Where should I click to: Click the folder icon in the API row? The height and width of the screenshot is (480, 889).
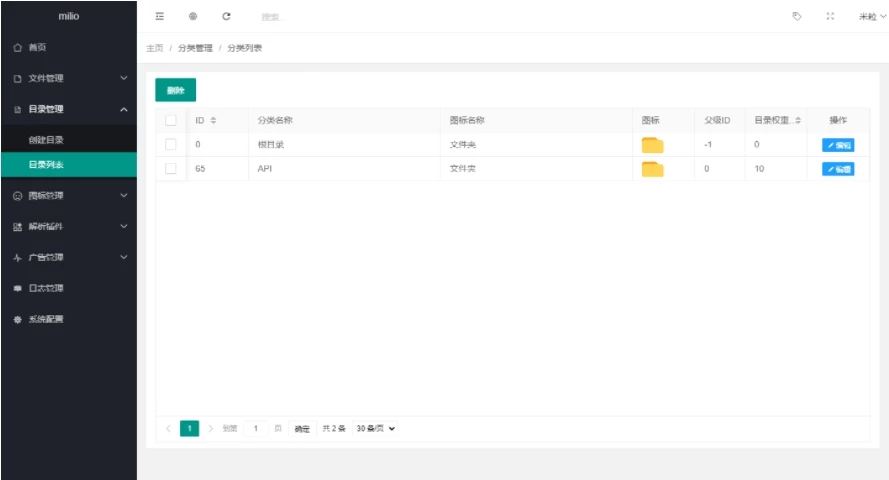click(652, 169)
